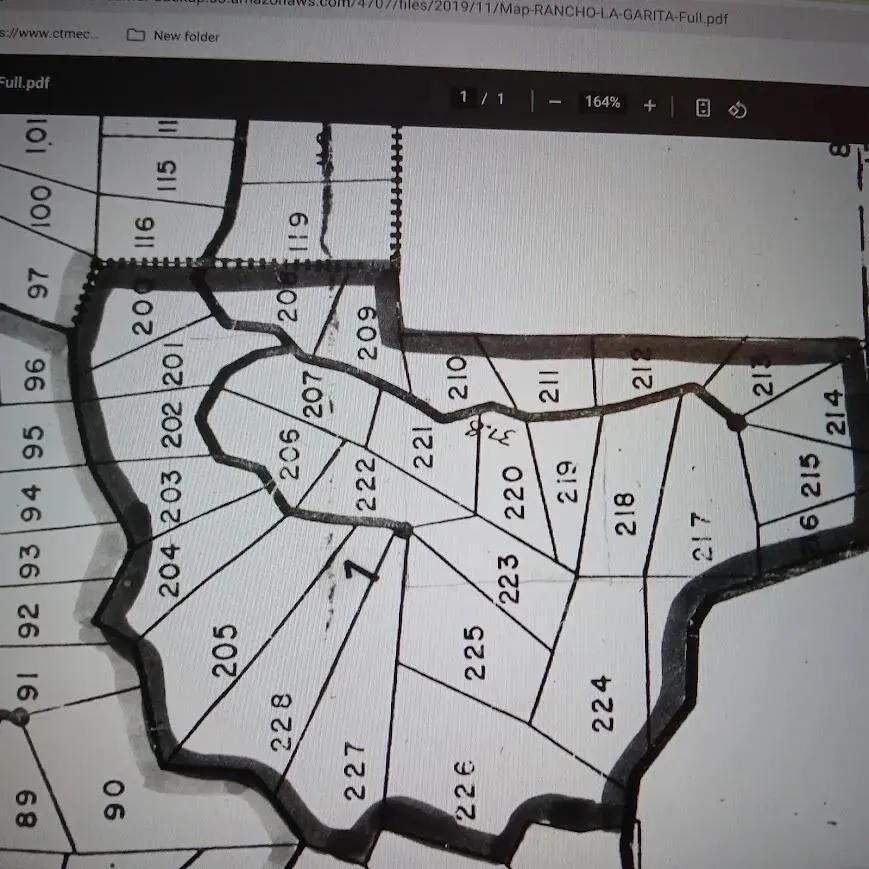This screenshot has width=869, height=869.
Task: Click parcel number 209 on map
Action: 367,333
